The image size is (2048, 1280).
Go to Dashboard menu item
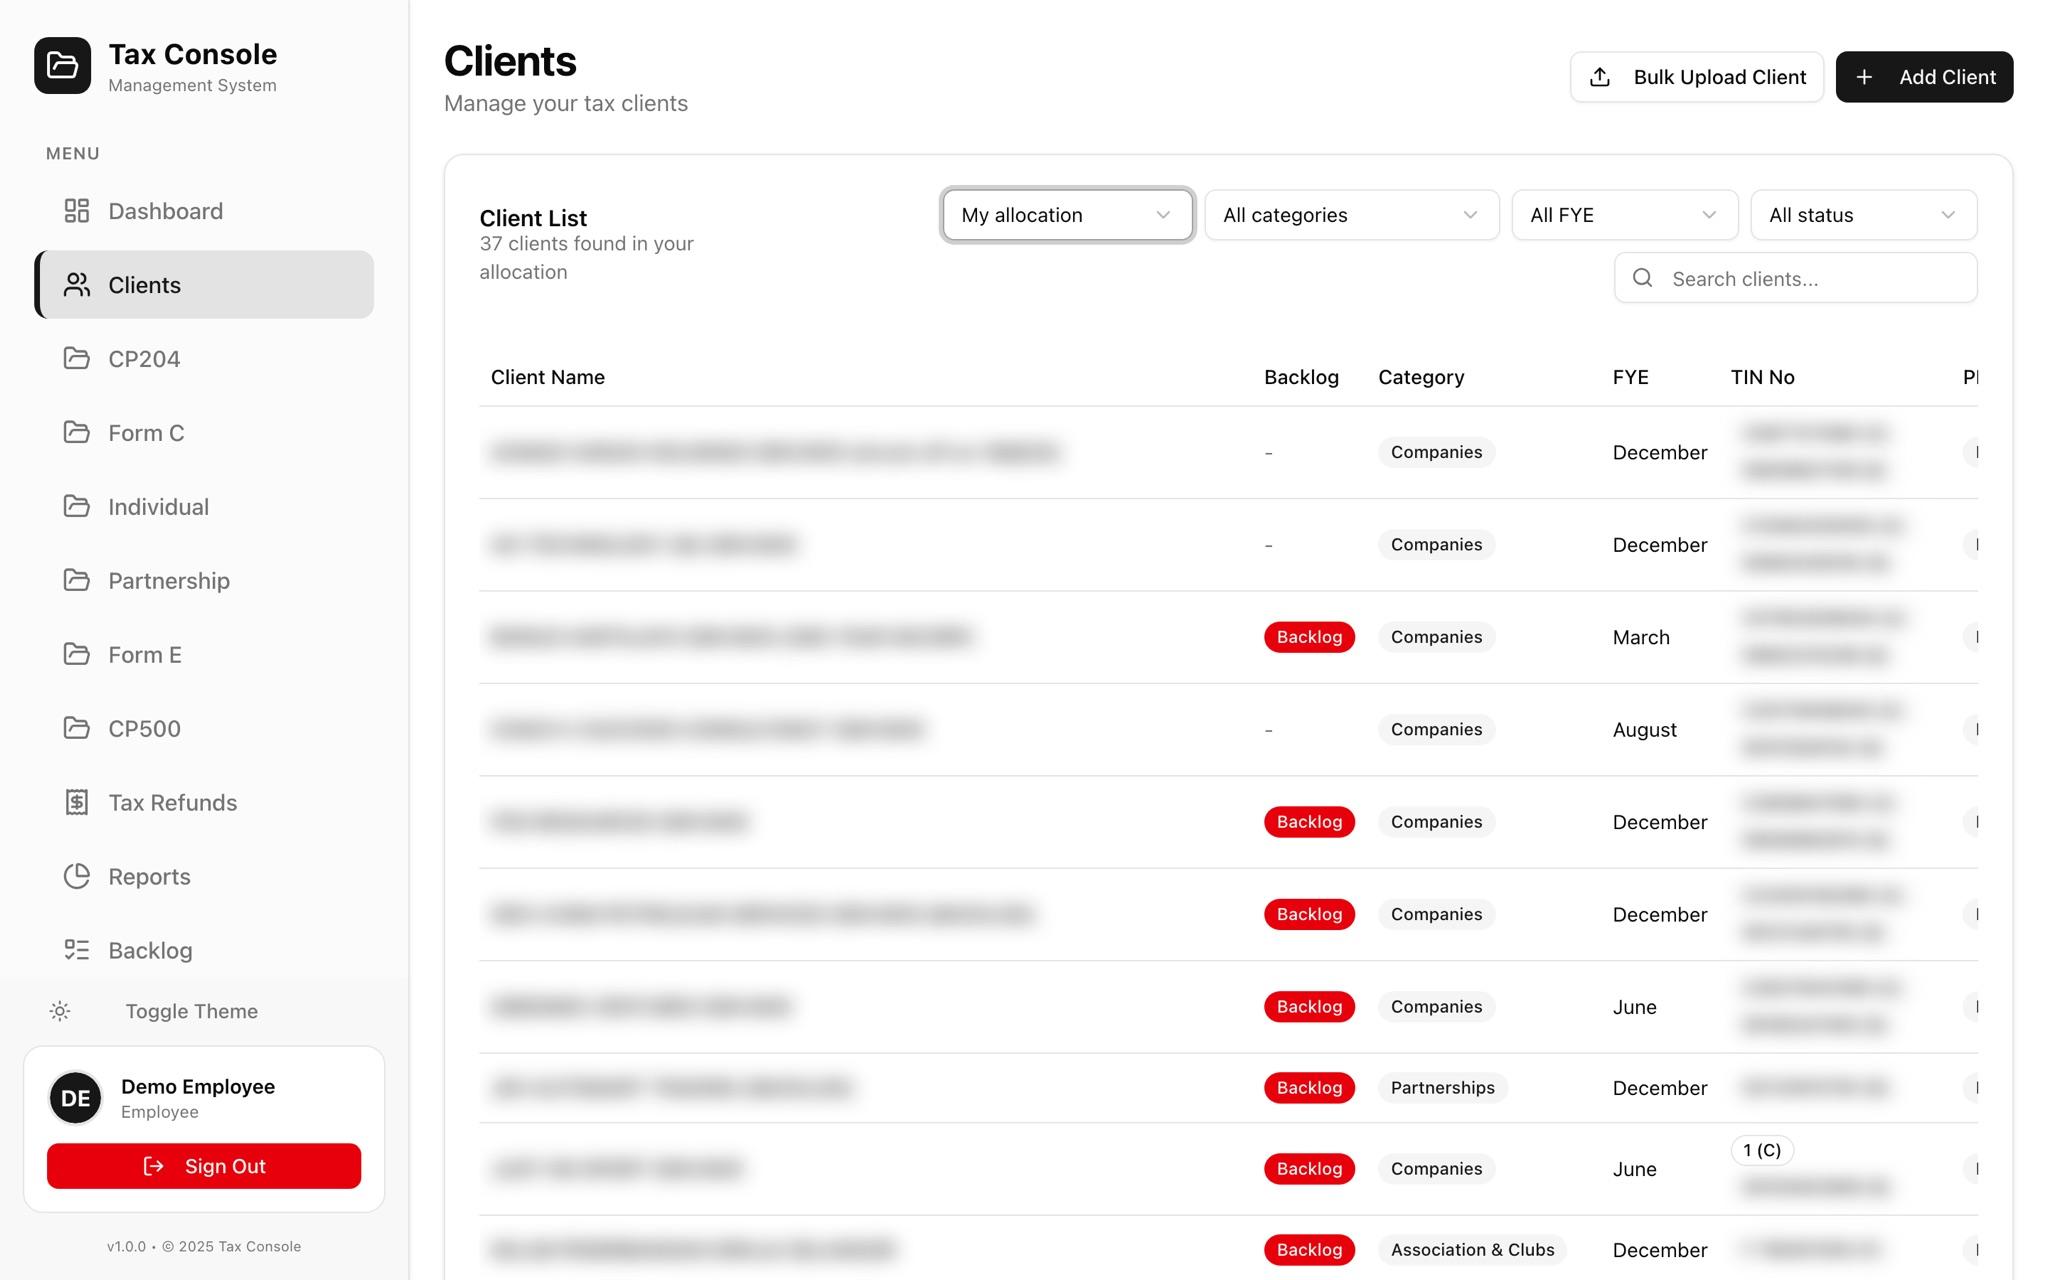[204, 211]
